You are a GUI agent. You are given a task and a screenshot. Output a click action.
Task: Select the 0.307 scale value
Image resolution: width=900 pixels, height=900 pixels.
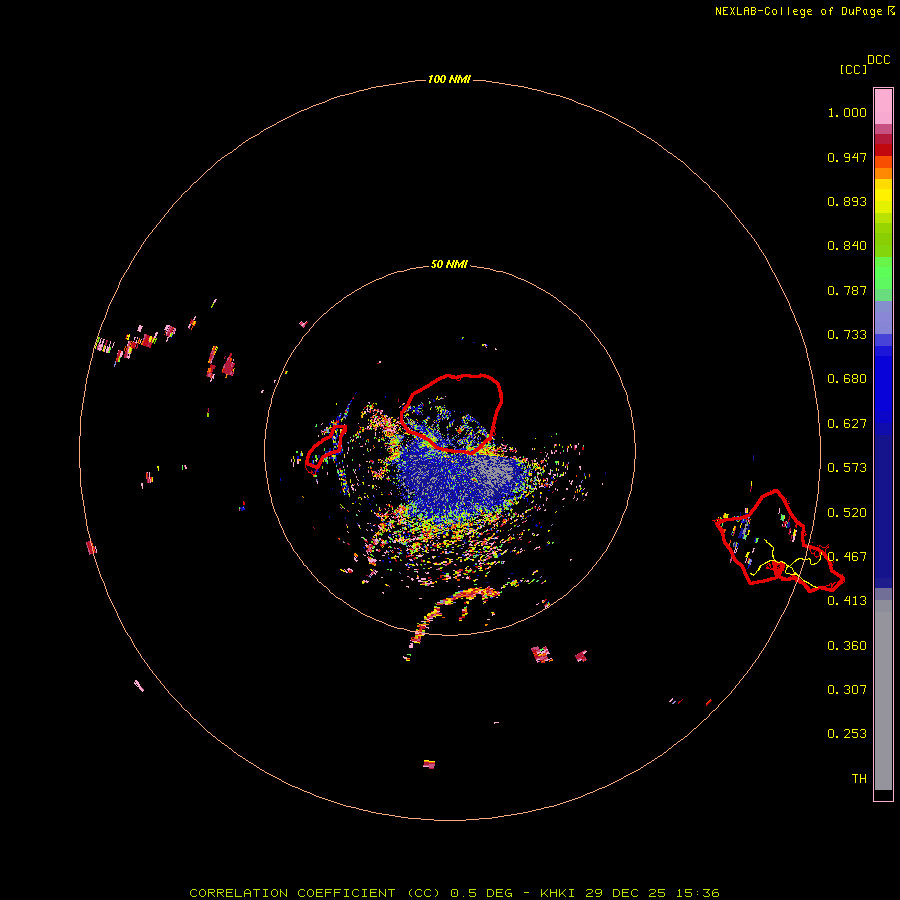[x=847, y=690]
